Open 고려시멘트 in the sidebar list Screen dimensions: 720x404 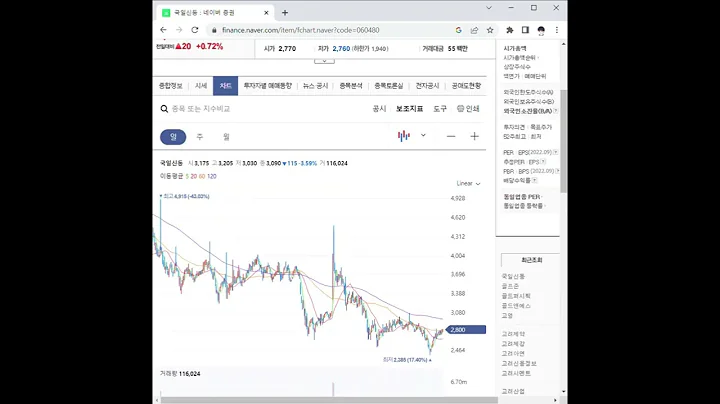pos(516,373)
